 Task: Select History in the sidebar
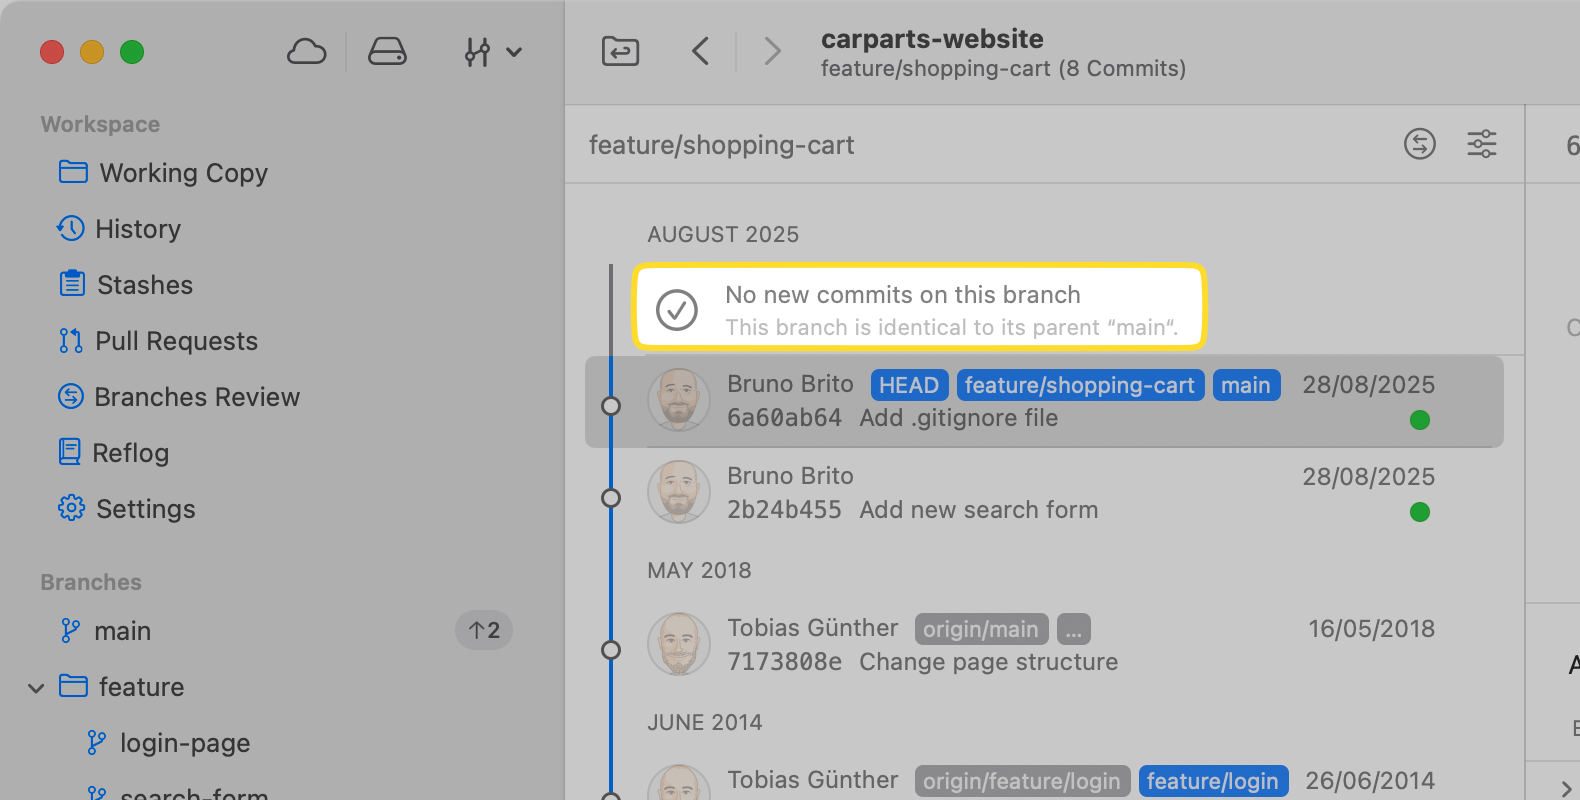137,229
